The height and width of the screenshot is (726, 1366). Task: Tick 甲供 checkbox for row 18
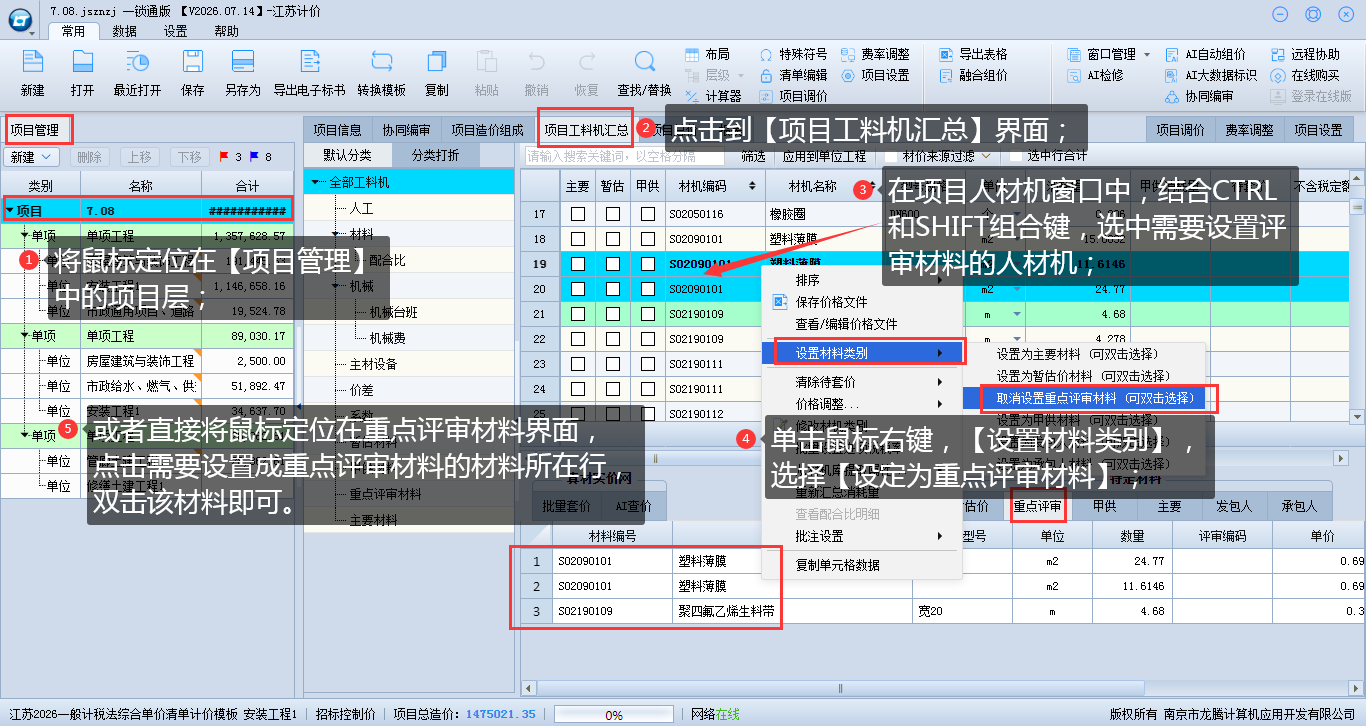tap(648, 239)
